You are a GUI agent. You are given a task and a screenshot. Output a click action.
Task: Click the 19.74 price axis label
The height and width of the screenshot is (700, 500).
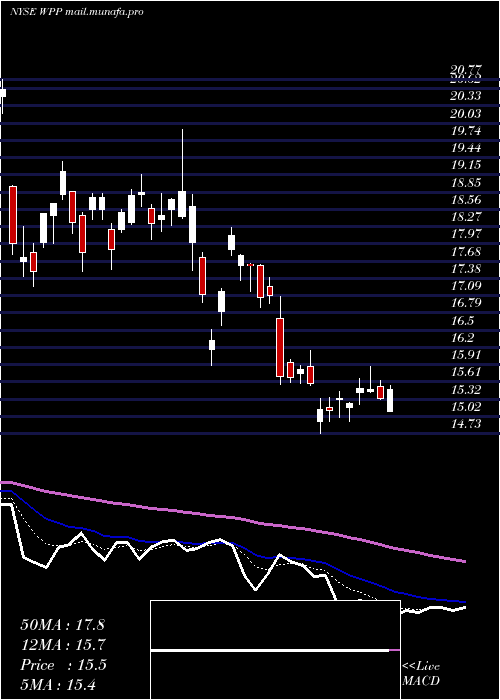[466, 131]
